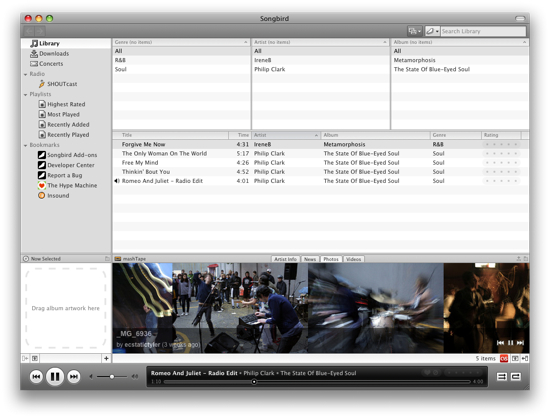Toggle repeat mode in player bar
The width and height of the screenshot is (550, 418).
click(x=516, y=377)
